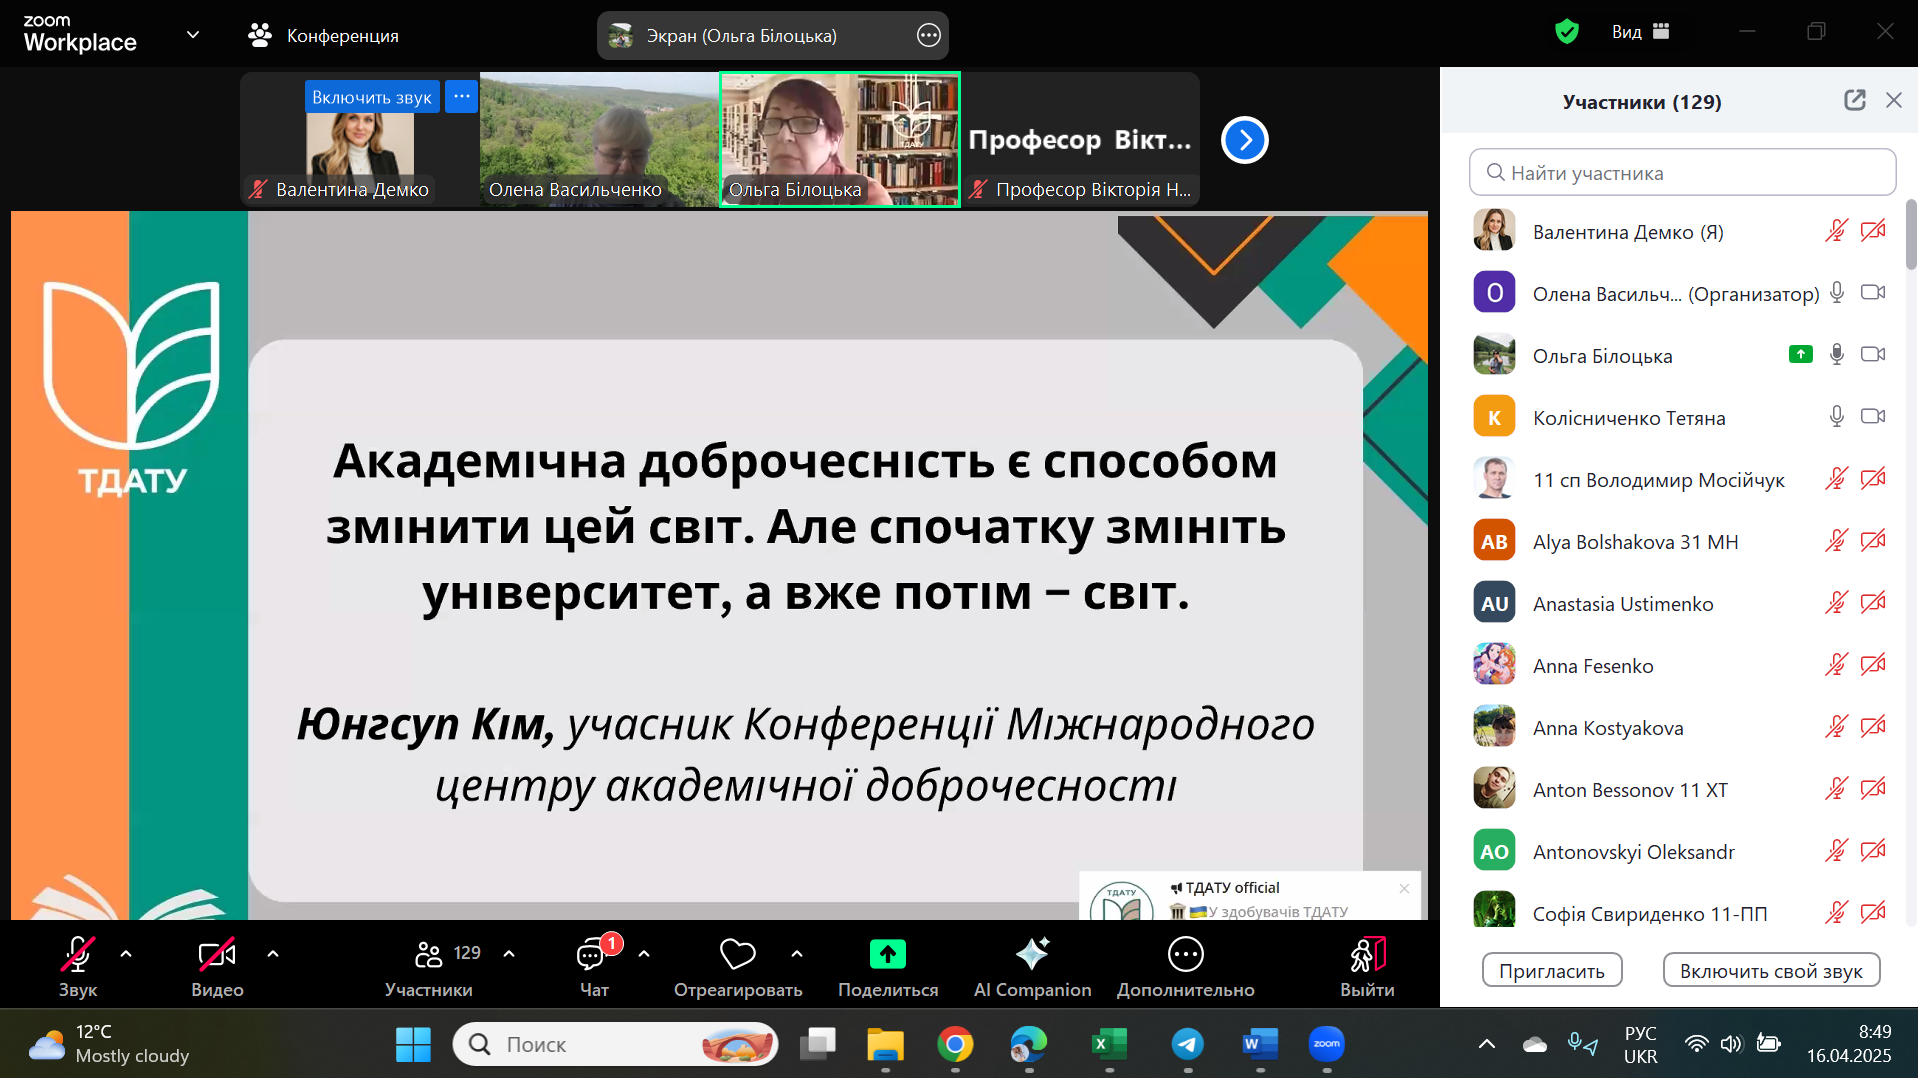Click camera icon for Олена Васильченко organizer
This screenshot has height=1078, width=1918.
[1873, 293]
